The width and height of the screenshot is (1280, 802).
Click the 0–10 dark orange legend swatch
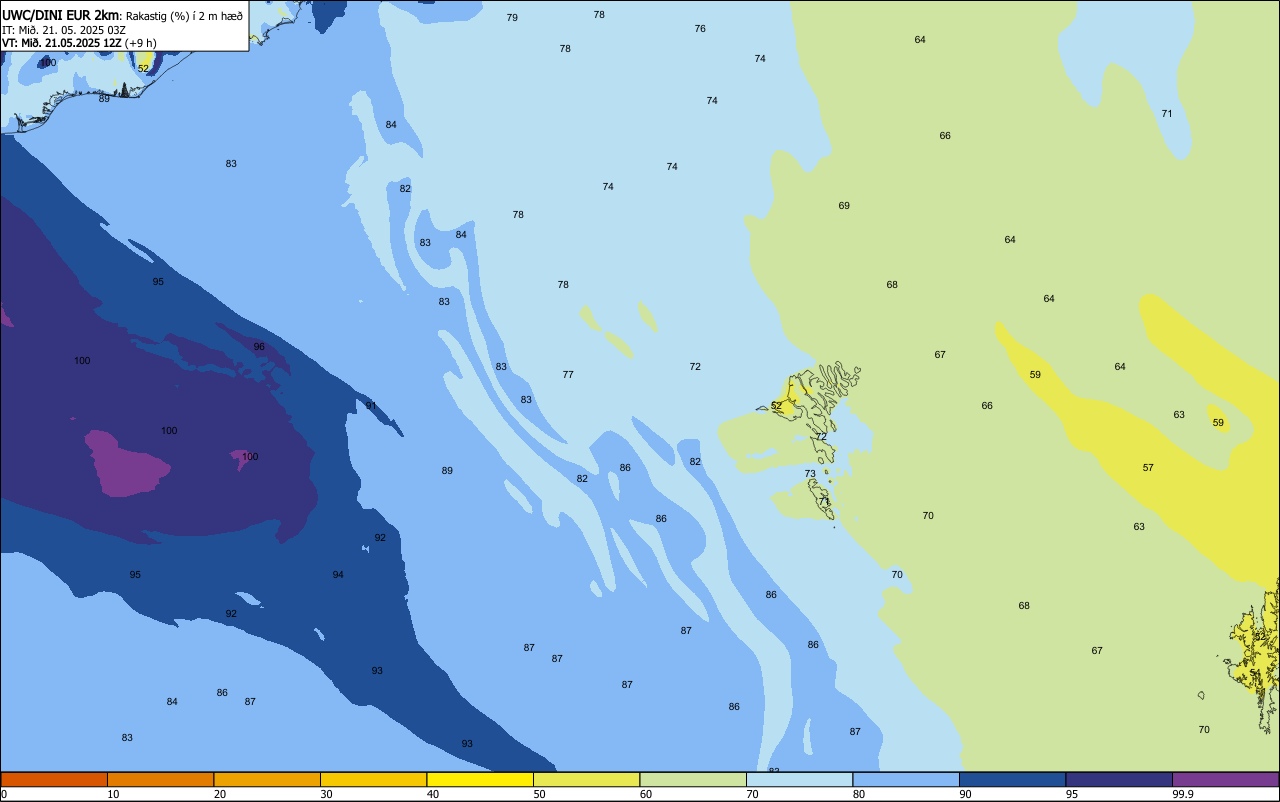pos(54,779)
